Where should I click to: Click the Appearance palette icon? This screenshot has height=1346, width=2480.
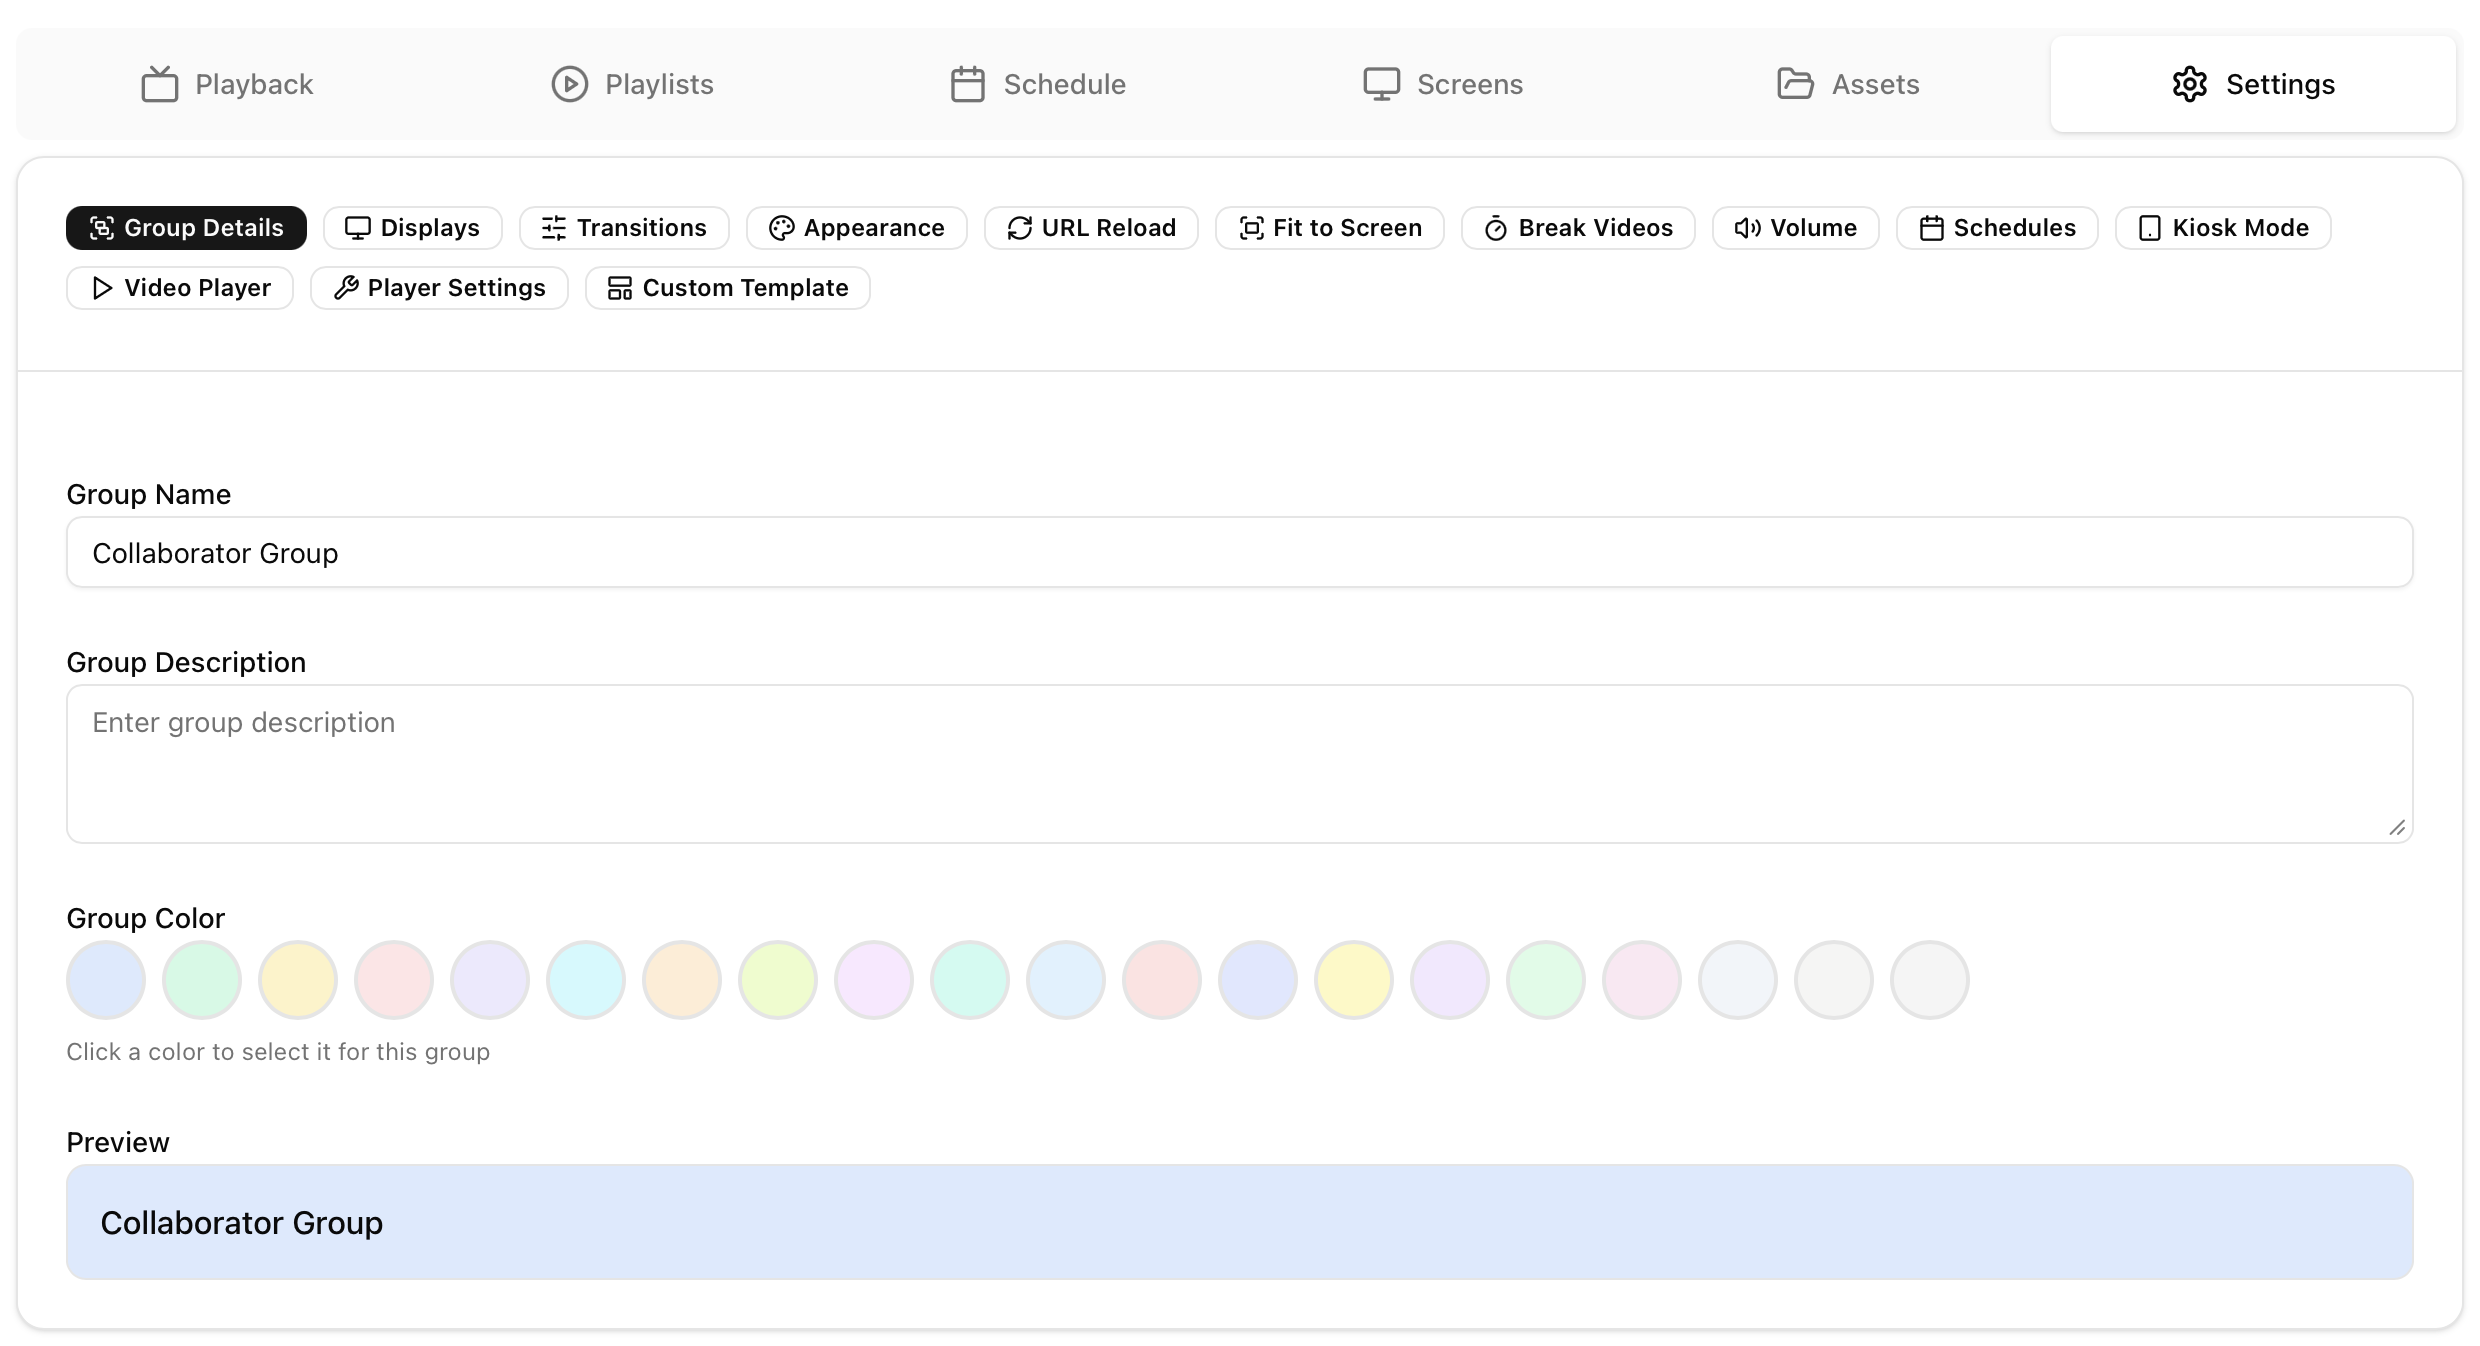781,228
